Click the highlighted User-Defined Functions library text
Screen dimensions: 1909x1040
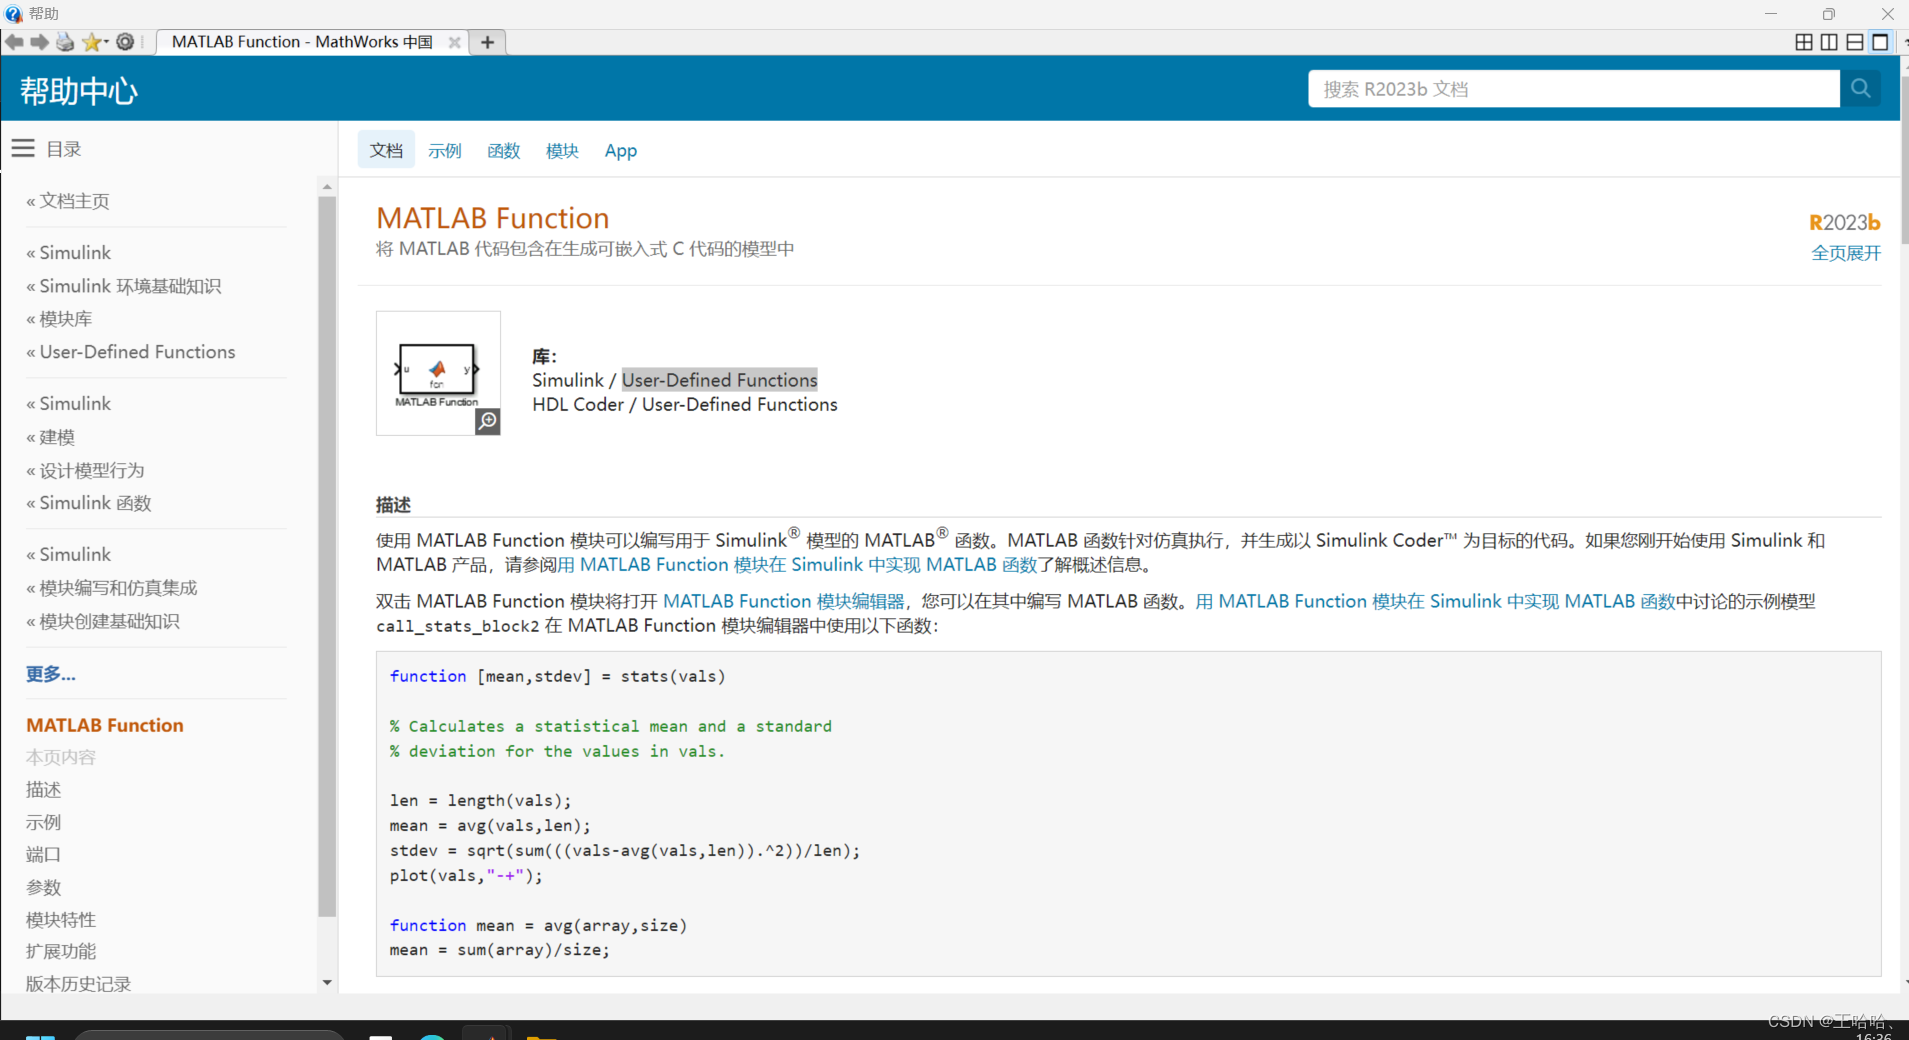pyautogui.click(x=720, y=380)
